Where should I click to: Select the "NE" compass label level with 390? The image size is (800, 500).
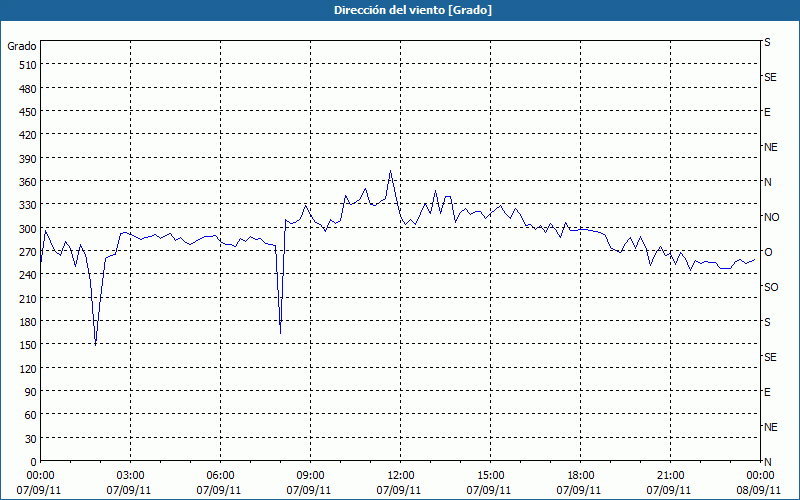pyautogui.click(x=770, y=147)
